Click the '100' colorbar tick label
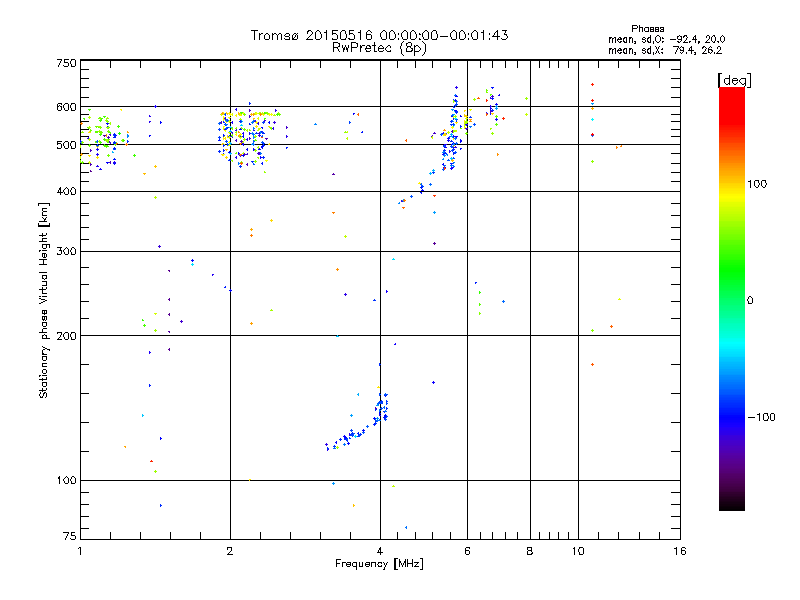The width and height of the screenshot is (800, 600). pyautogui.click(x=757, y=184)
